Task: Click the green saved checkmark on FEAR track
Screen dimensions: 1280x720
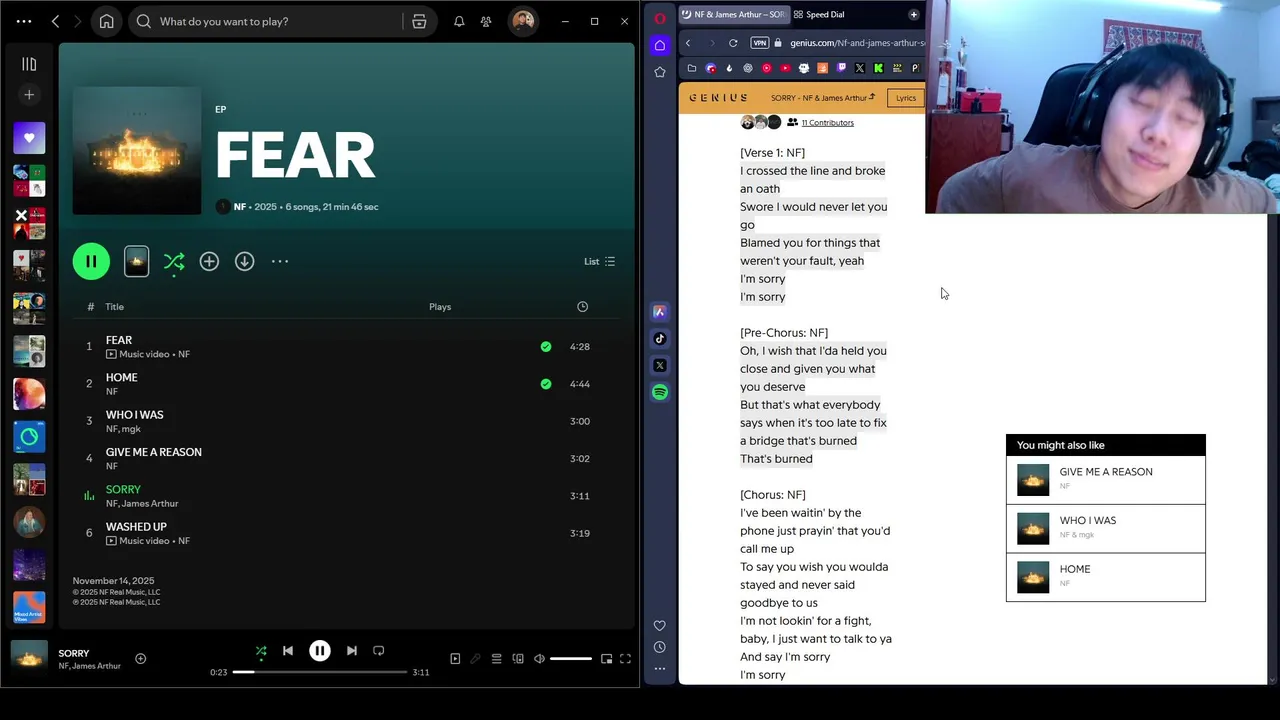Action: point(546,347)
